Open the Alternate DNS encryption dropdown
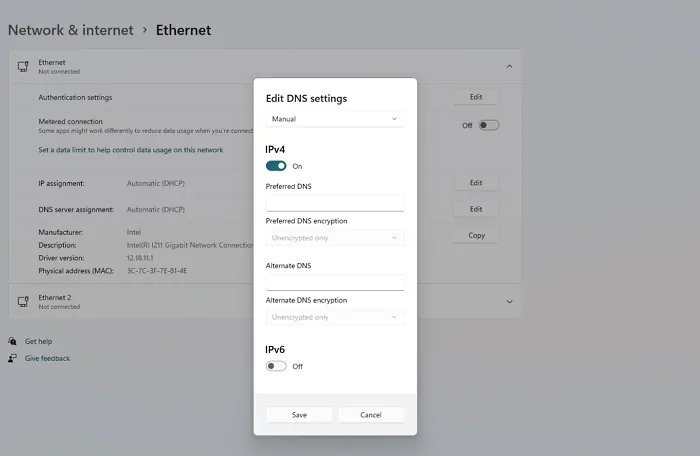The image size is (700, 456). click(x=335, y=317)
